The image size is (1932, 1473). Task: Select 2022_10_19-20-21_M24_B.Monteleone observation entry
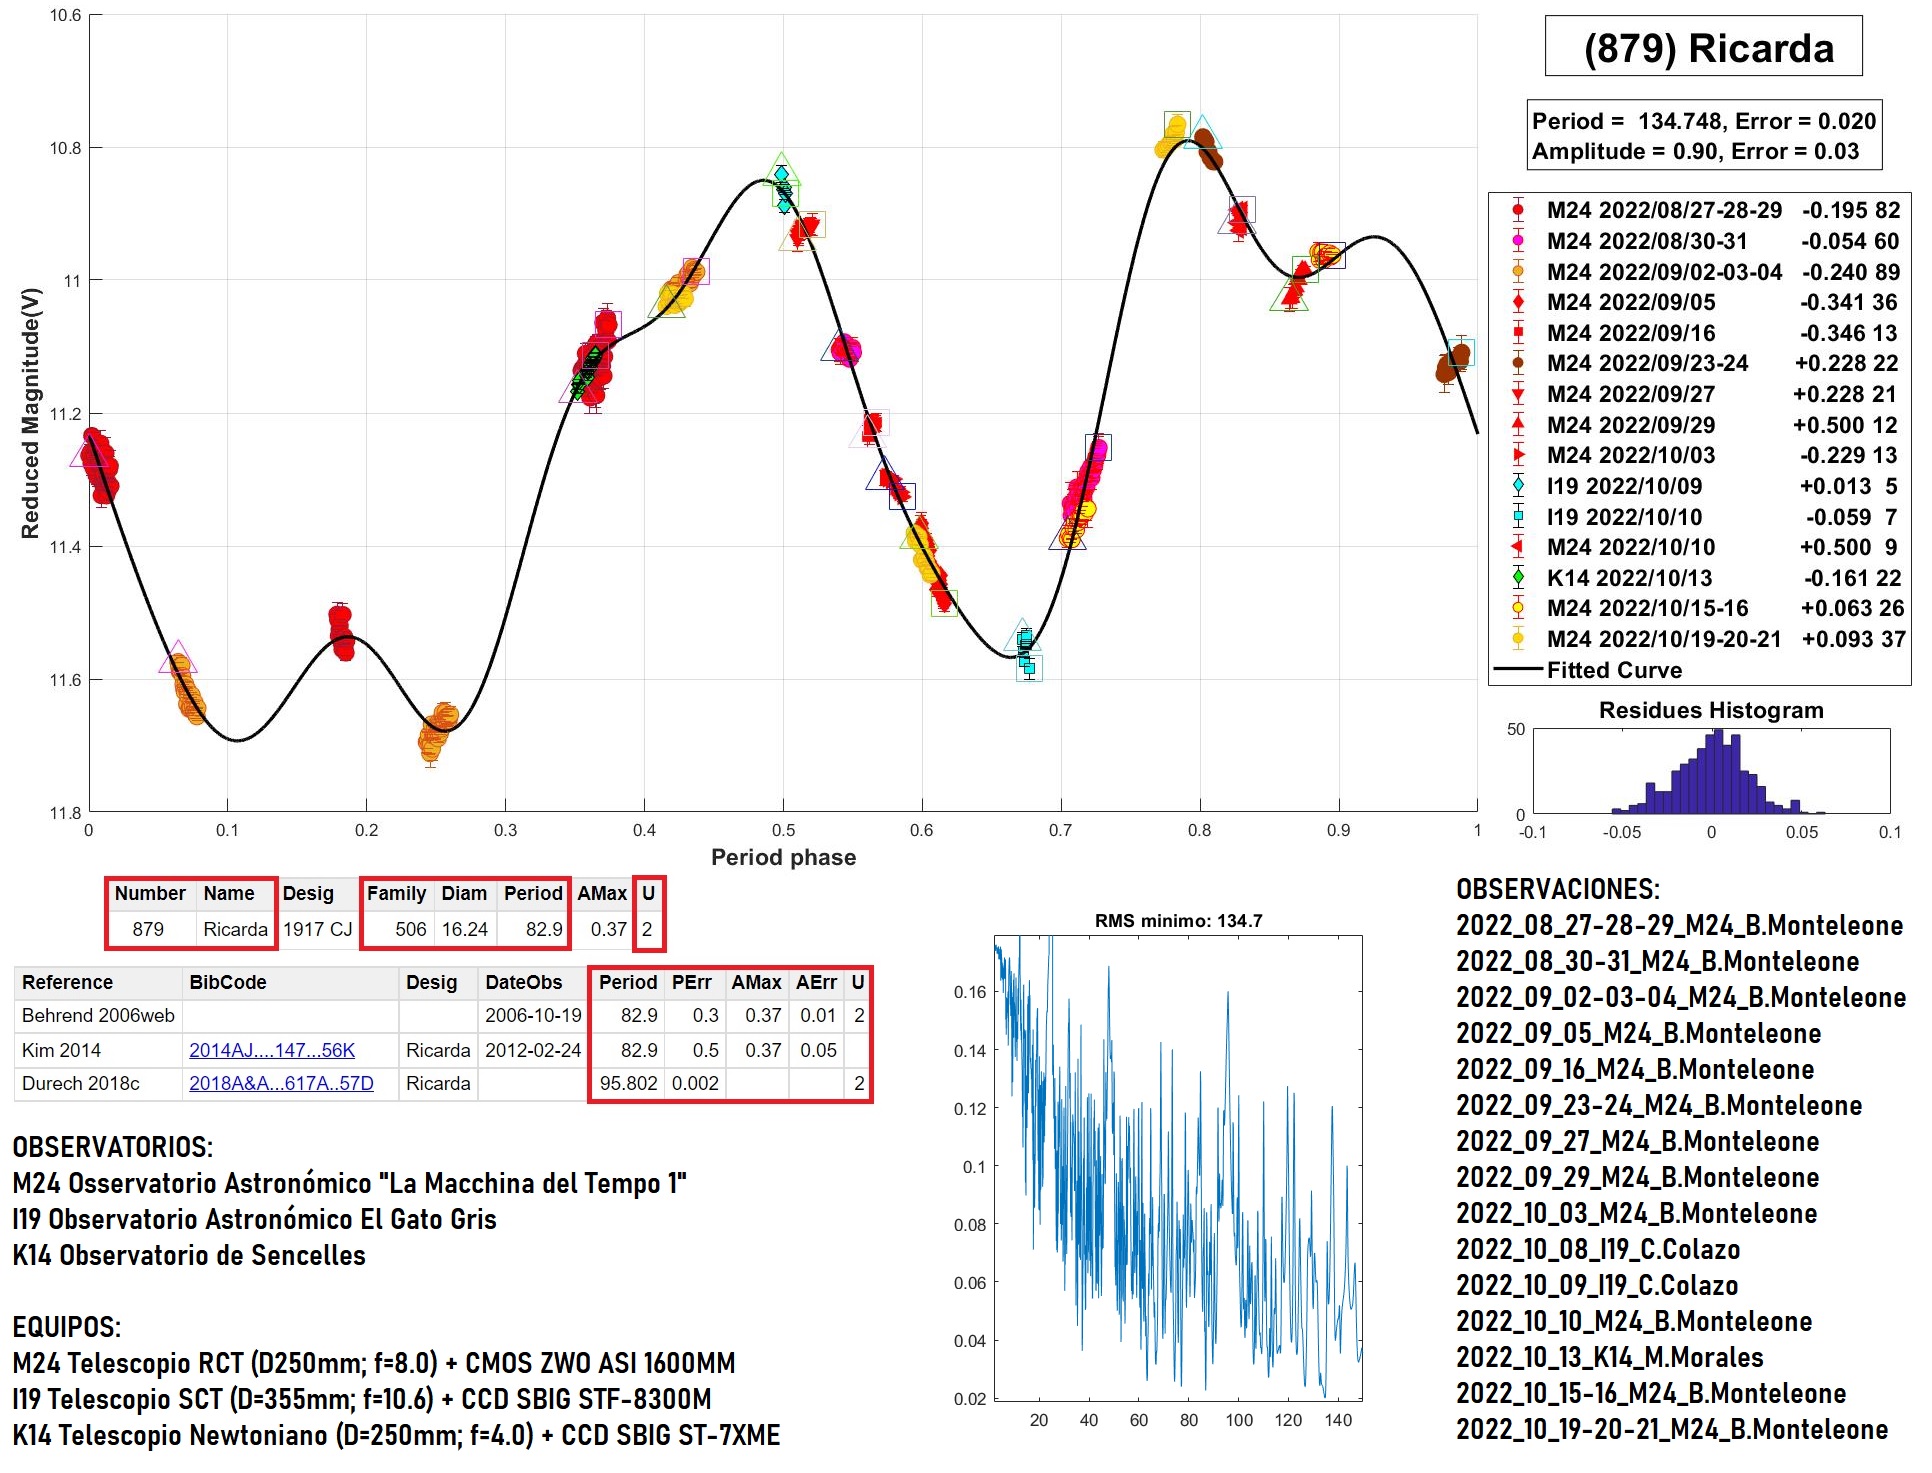[1672, 1429]
